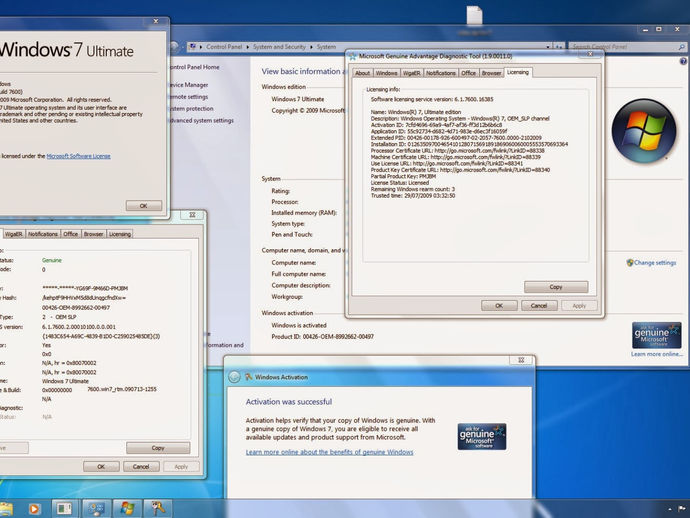Click the keys icon in Windows Activation title
The image size is (690, 518).
[249, 377]
